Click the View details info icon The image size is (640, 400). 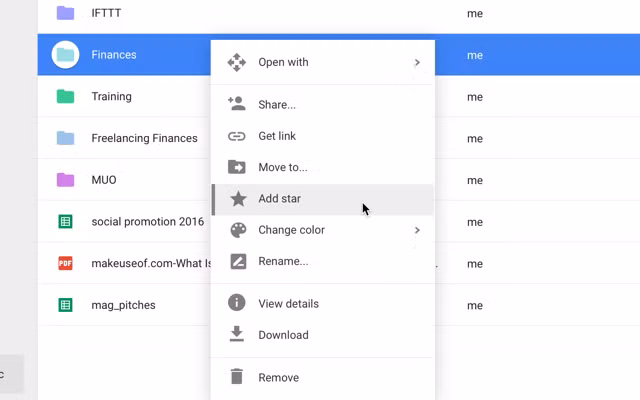[237, 303]
